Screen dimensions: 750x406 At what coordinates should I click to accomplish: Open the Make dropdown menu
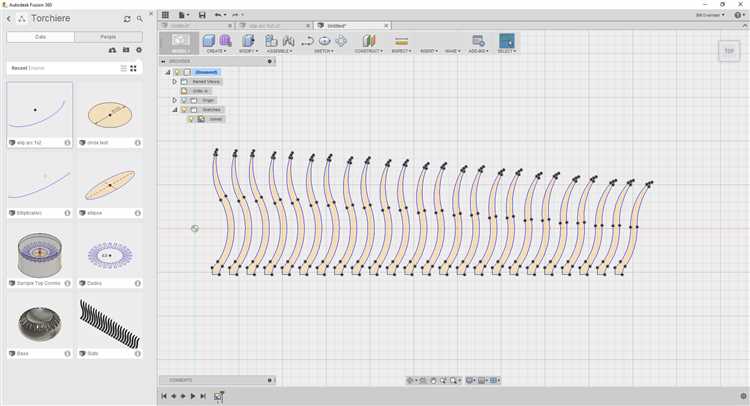click(452, 51)
